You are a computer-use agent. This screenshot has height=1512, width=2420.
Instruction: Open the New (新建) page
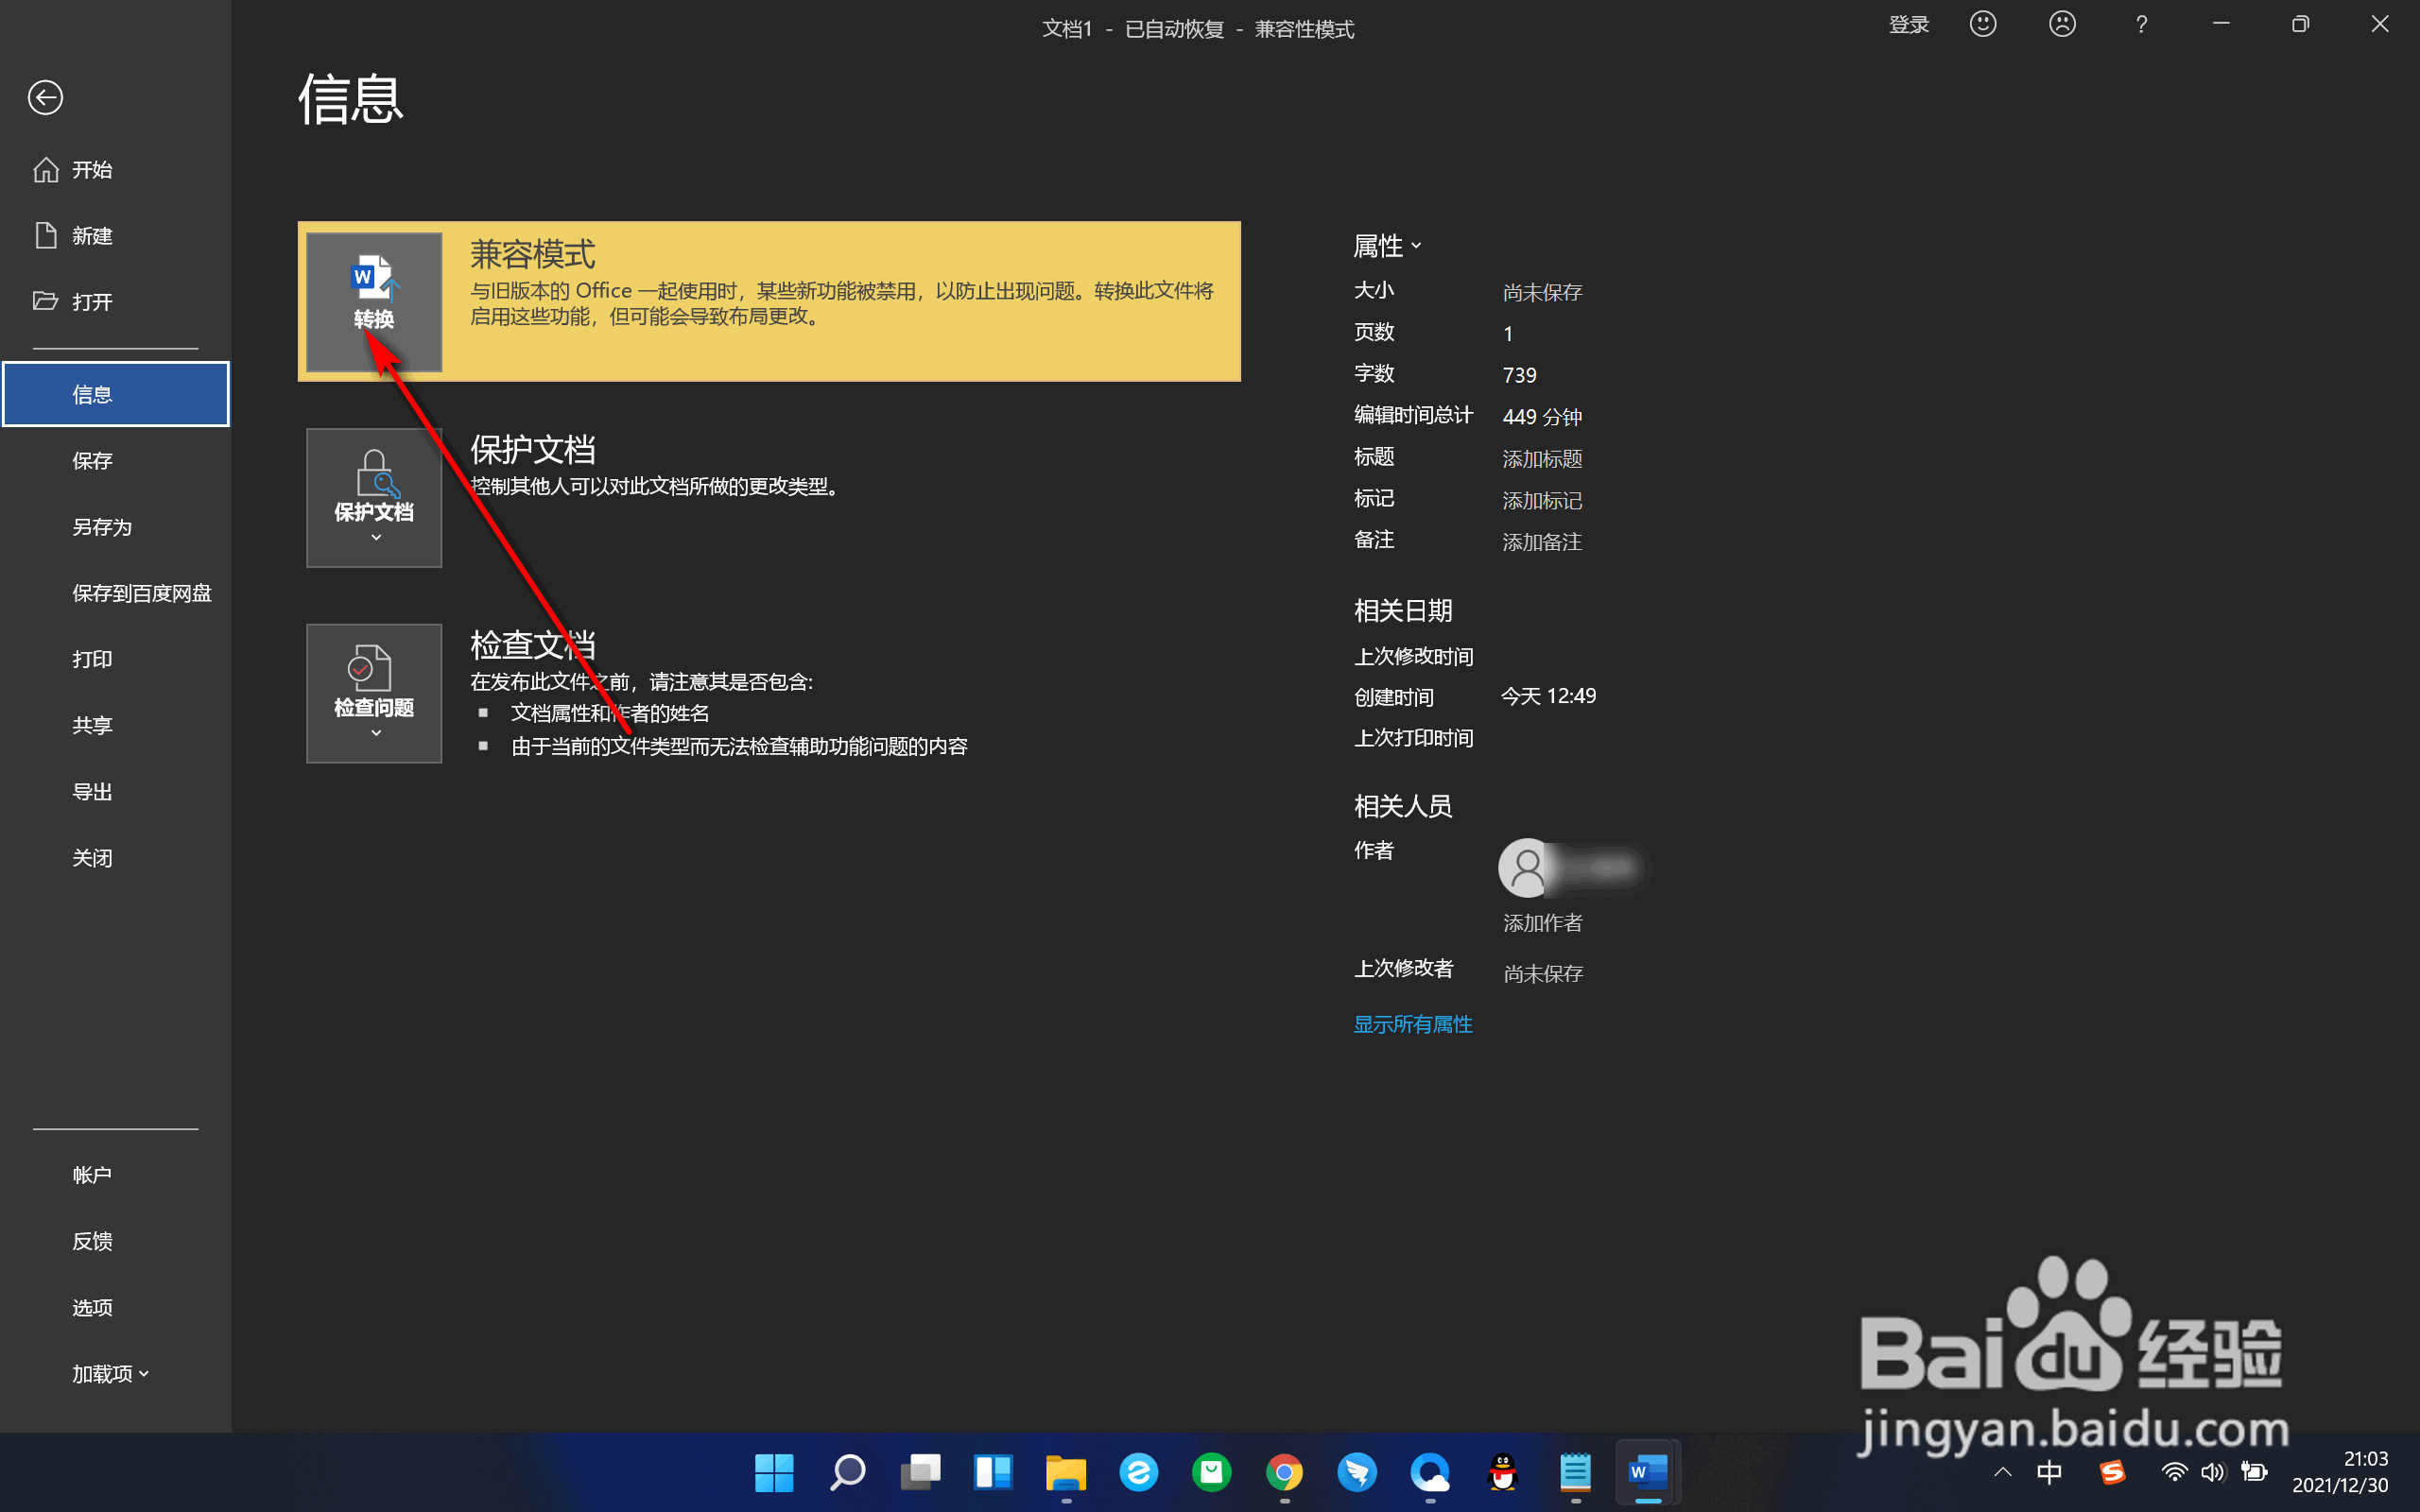coord(116,236)
